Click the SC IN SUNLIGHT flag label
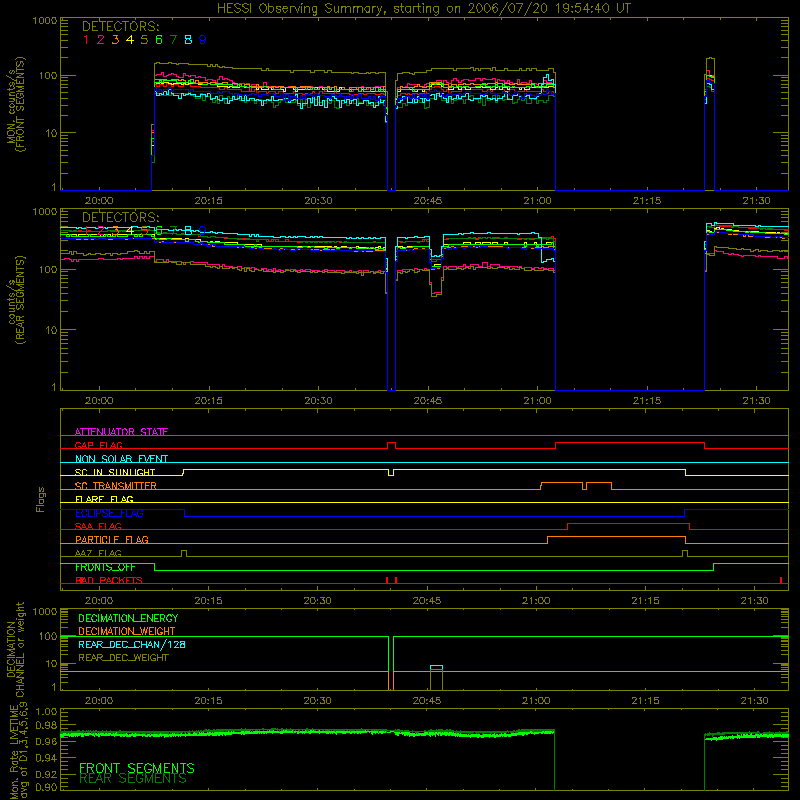Viewport: 800px width, 800px height. [x=115, y=472]
